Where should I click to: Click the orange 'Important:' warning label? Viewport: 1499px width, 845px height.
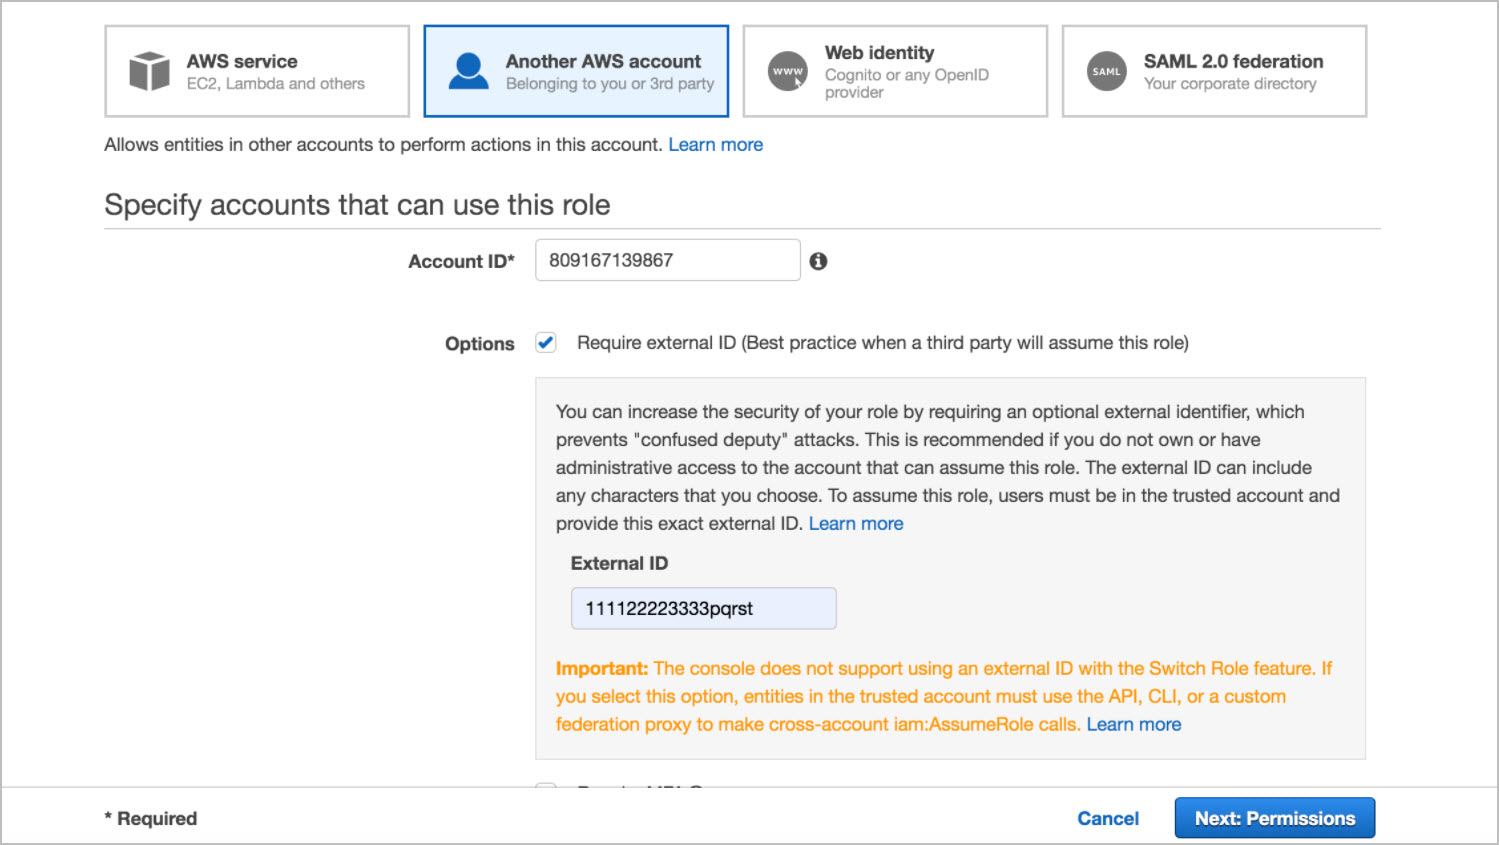point(602,669)
